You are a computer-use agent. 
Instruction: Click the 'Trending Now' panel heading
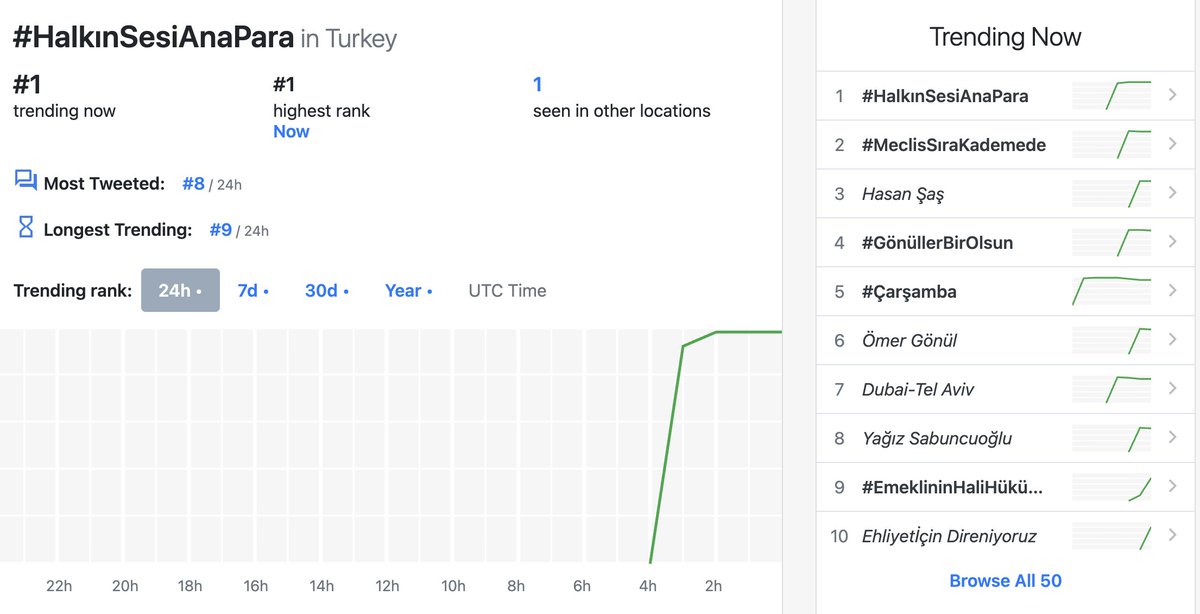click(x=1005, y=37)
